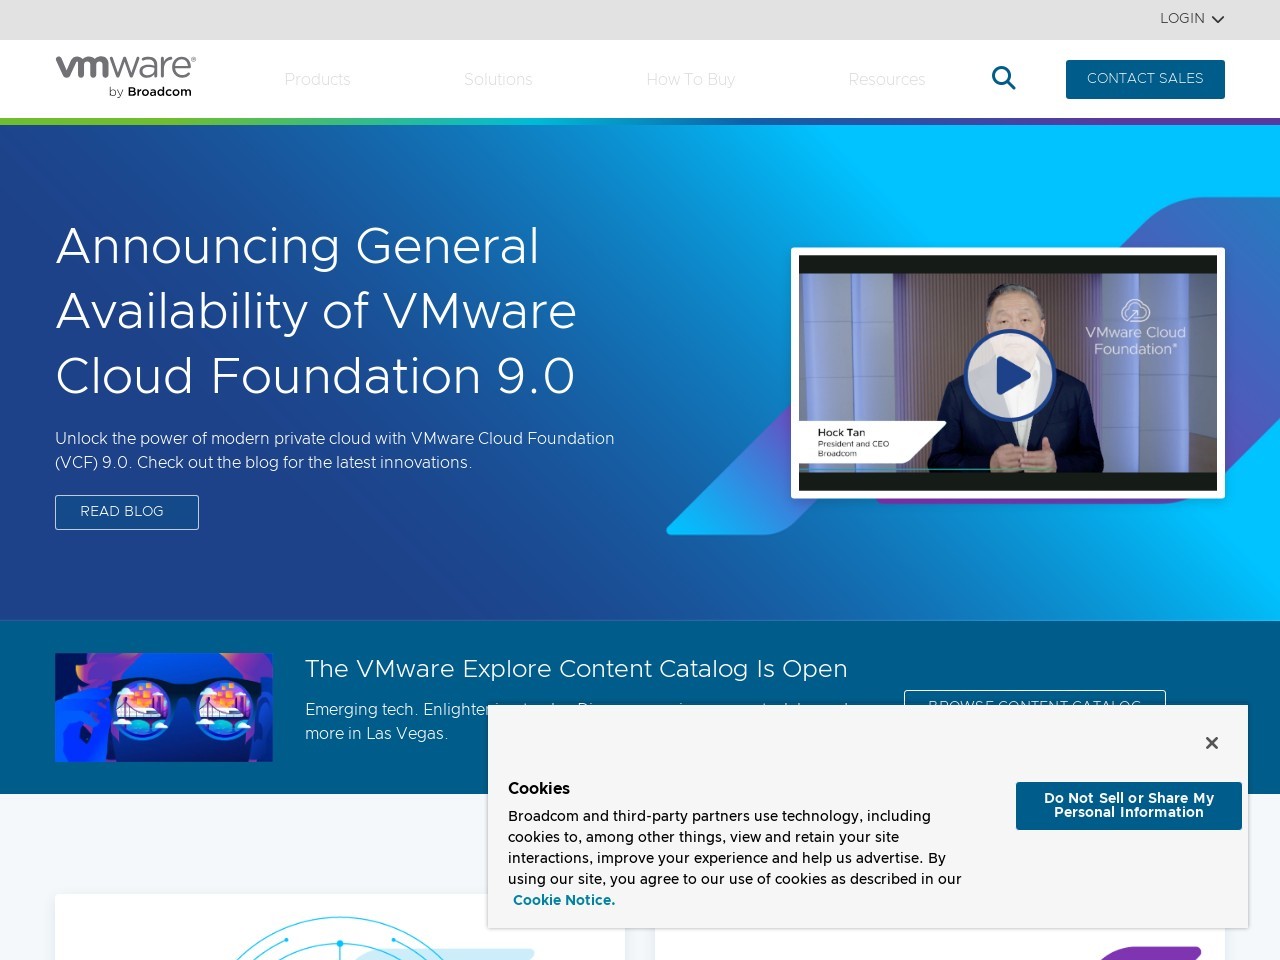Open the search magnifier

(x=1003, y=77)
